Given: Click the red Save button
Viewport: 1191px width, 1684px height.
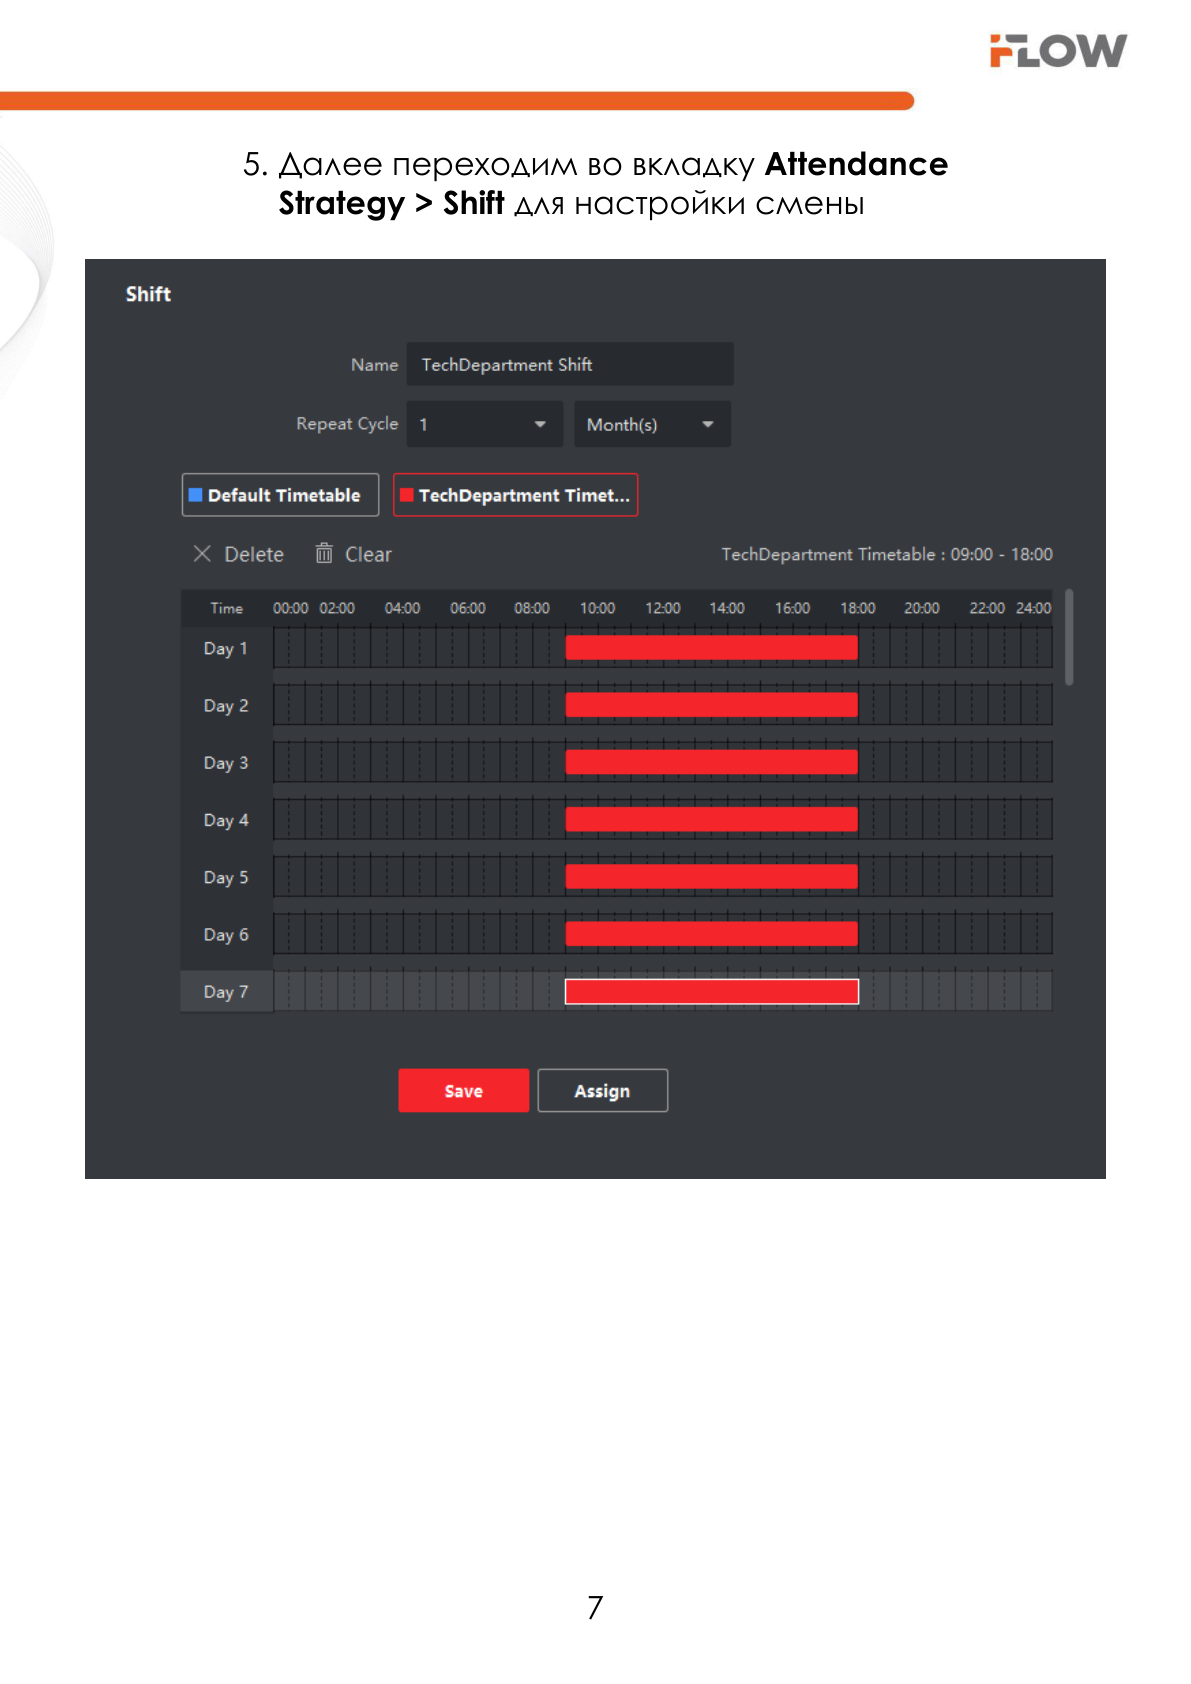Looking at the screenshot, I should pos(463,1091).
